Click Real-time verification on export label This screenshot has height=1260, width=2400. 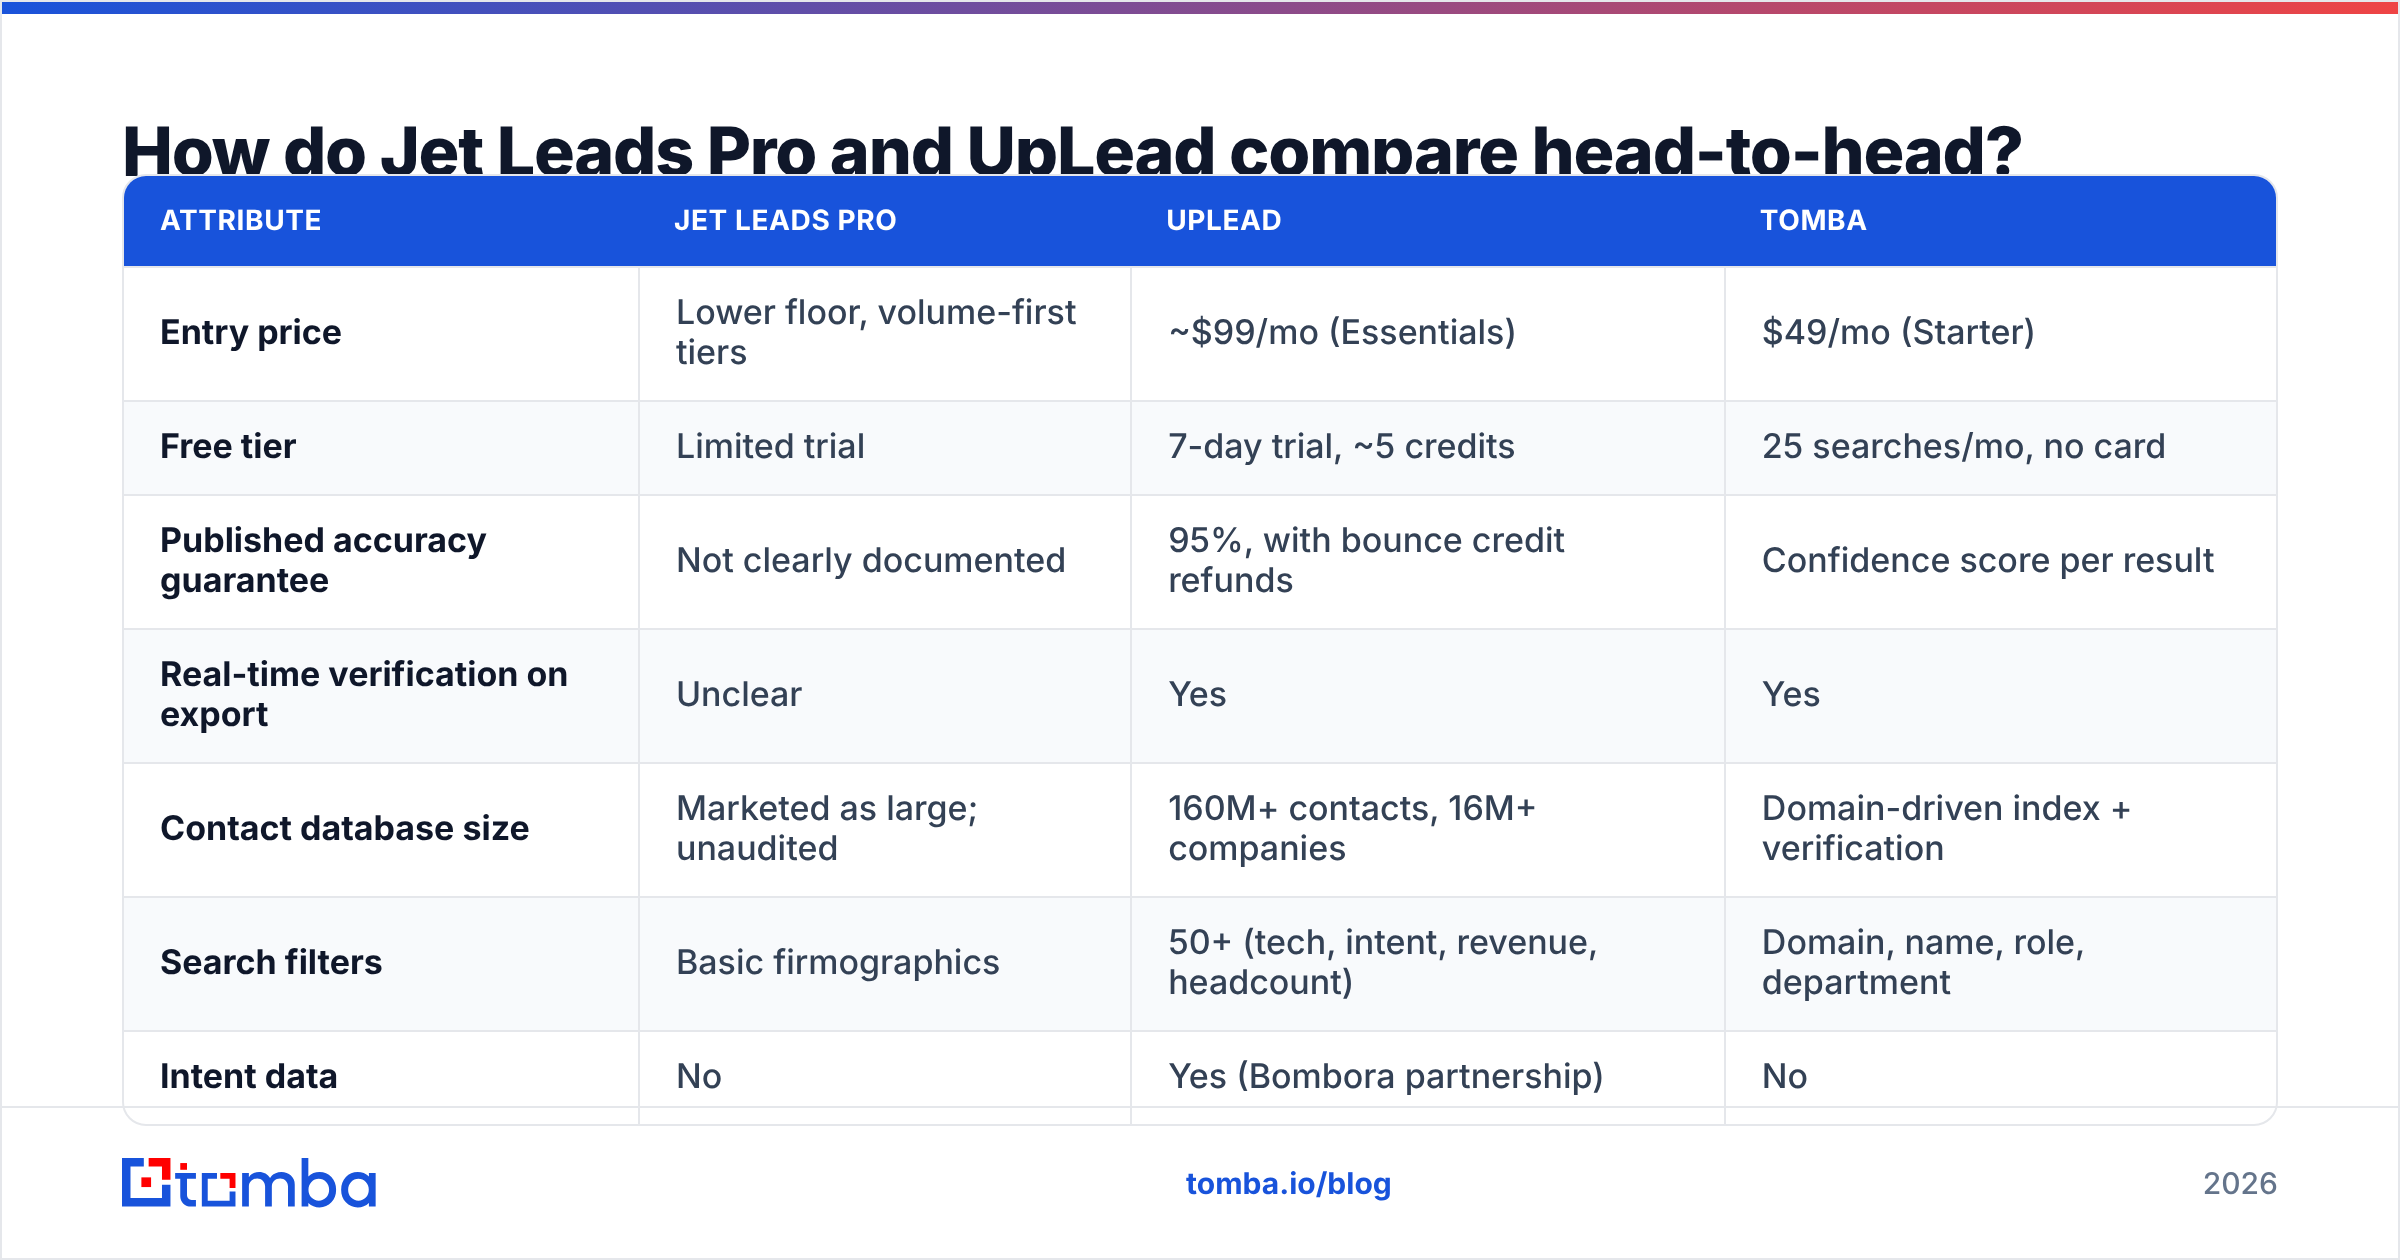(364, 694)
